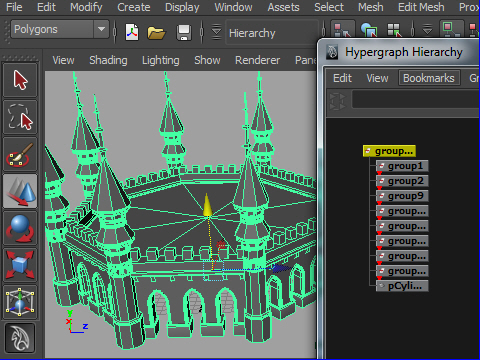
Task: Click the blue Z-axis arrow handle
Action: pos(281,268)
